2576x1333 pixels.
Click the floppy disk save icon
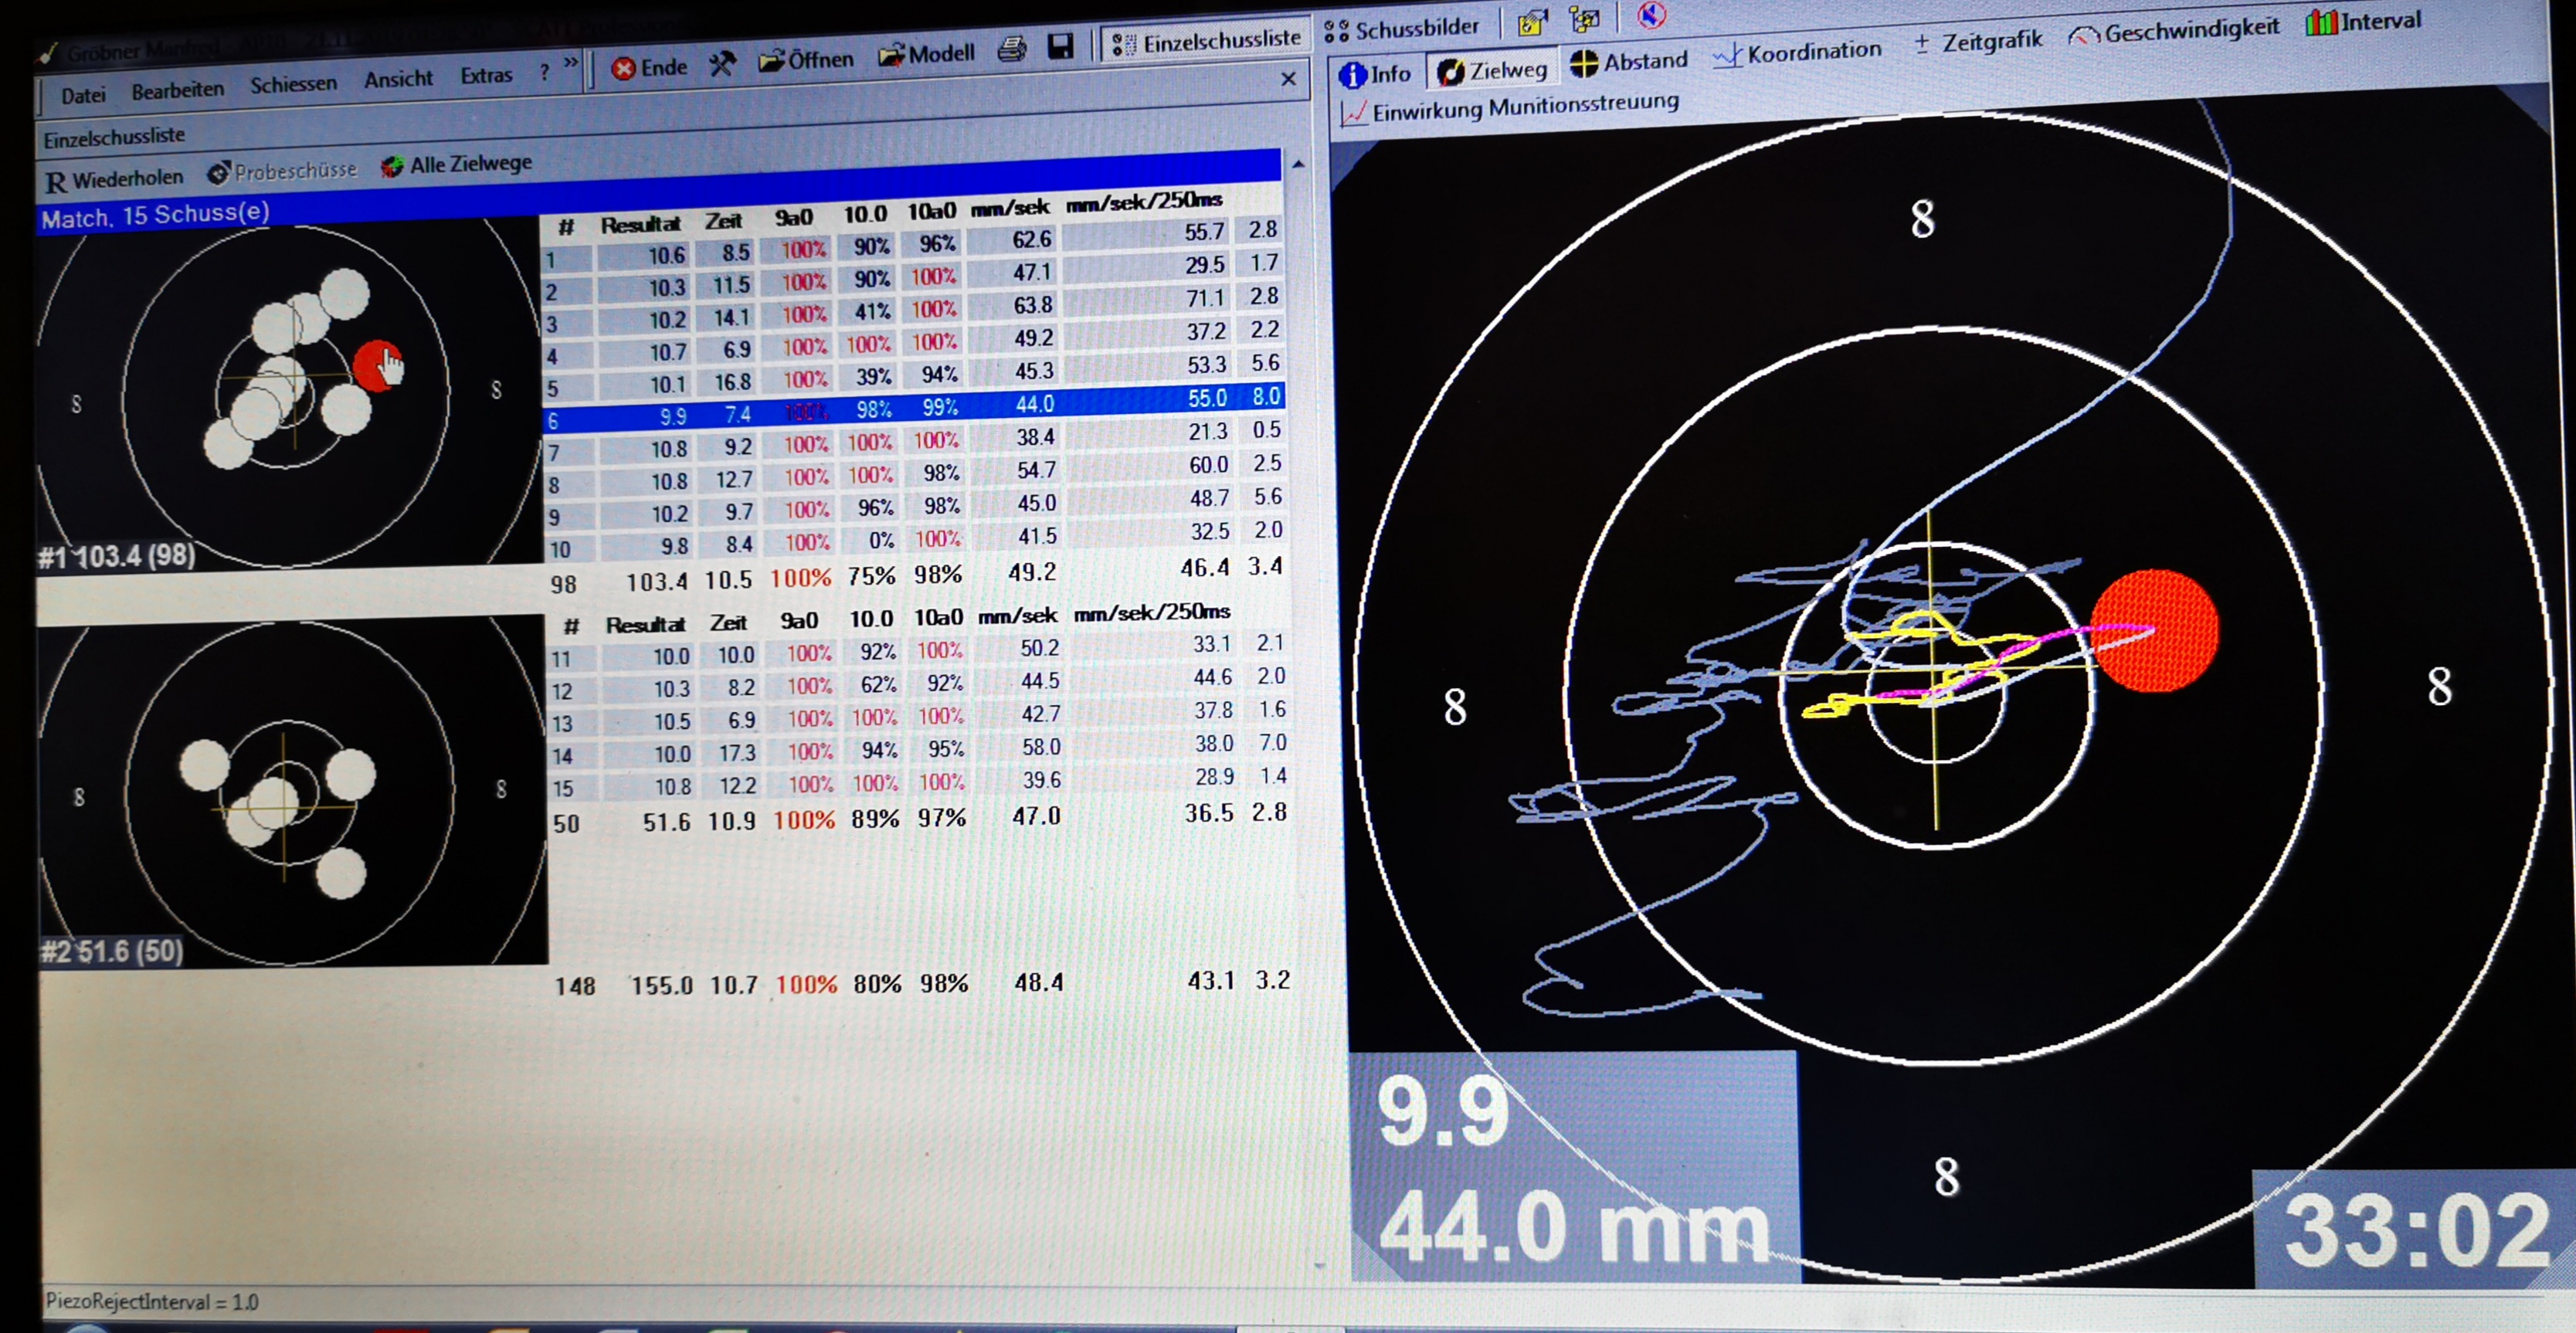click(x=1060, y=46)
